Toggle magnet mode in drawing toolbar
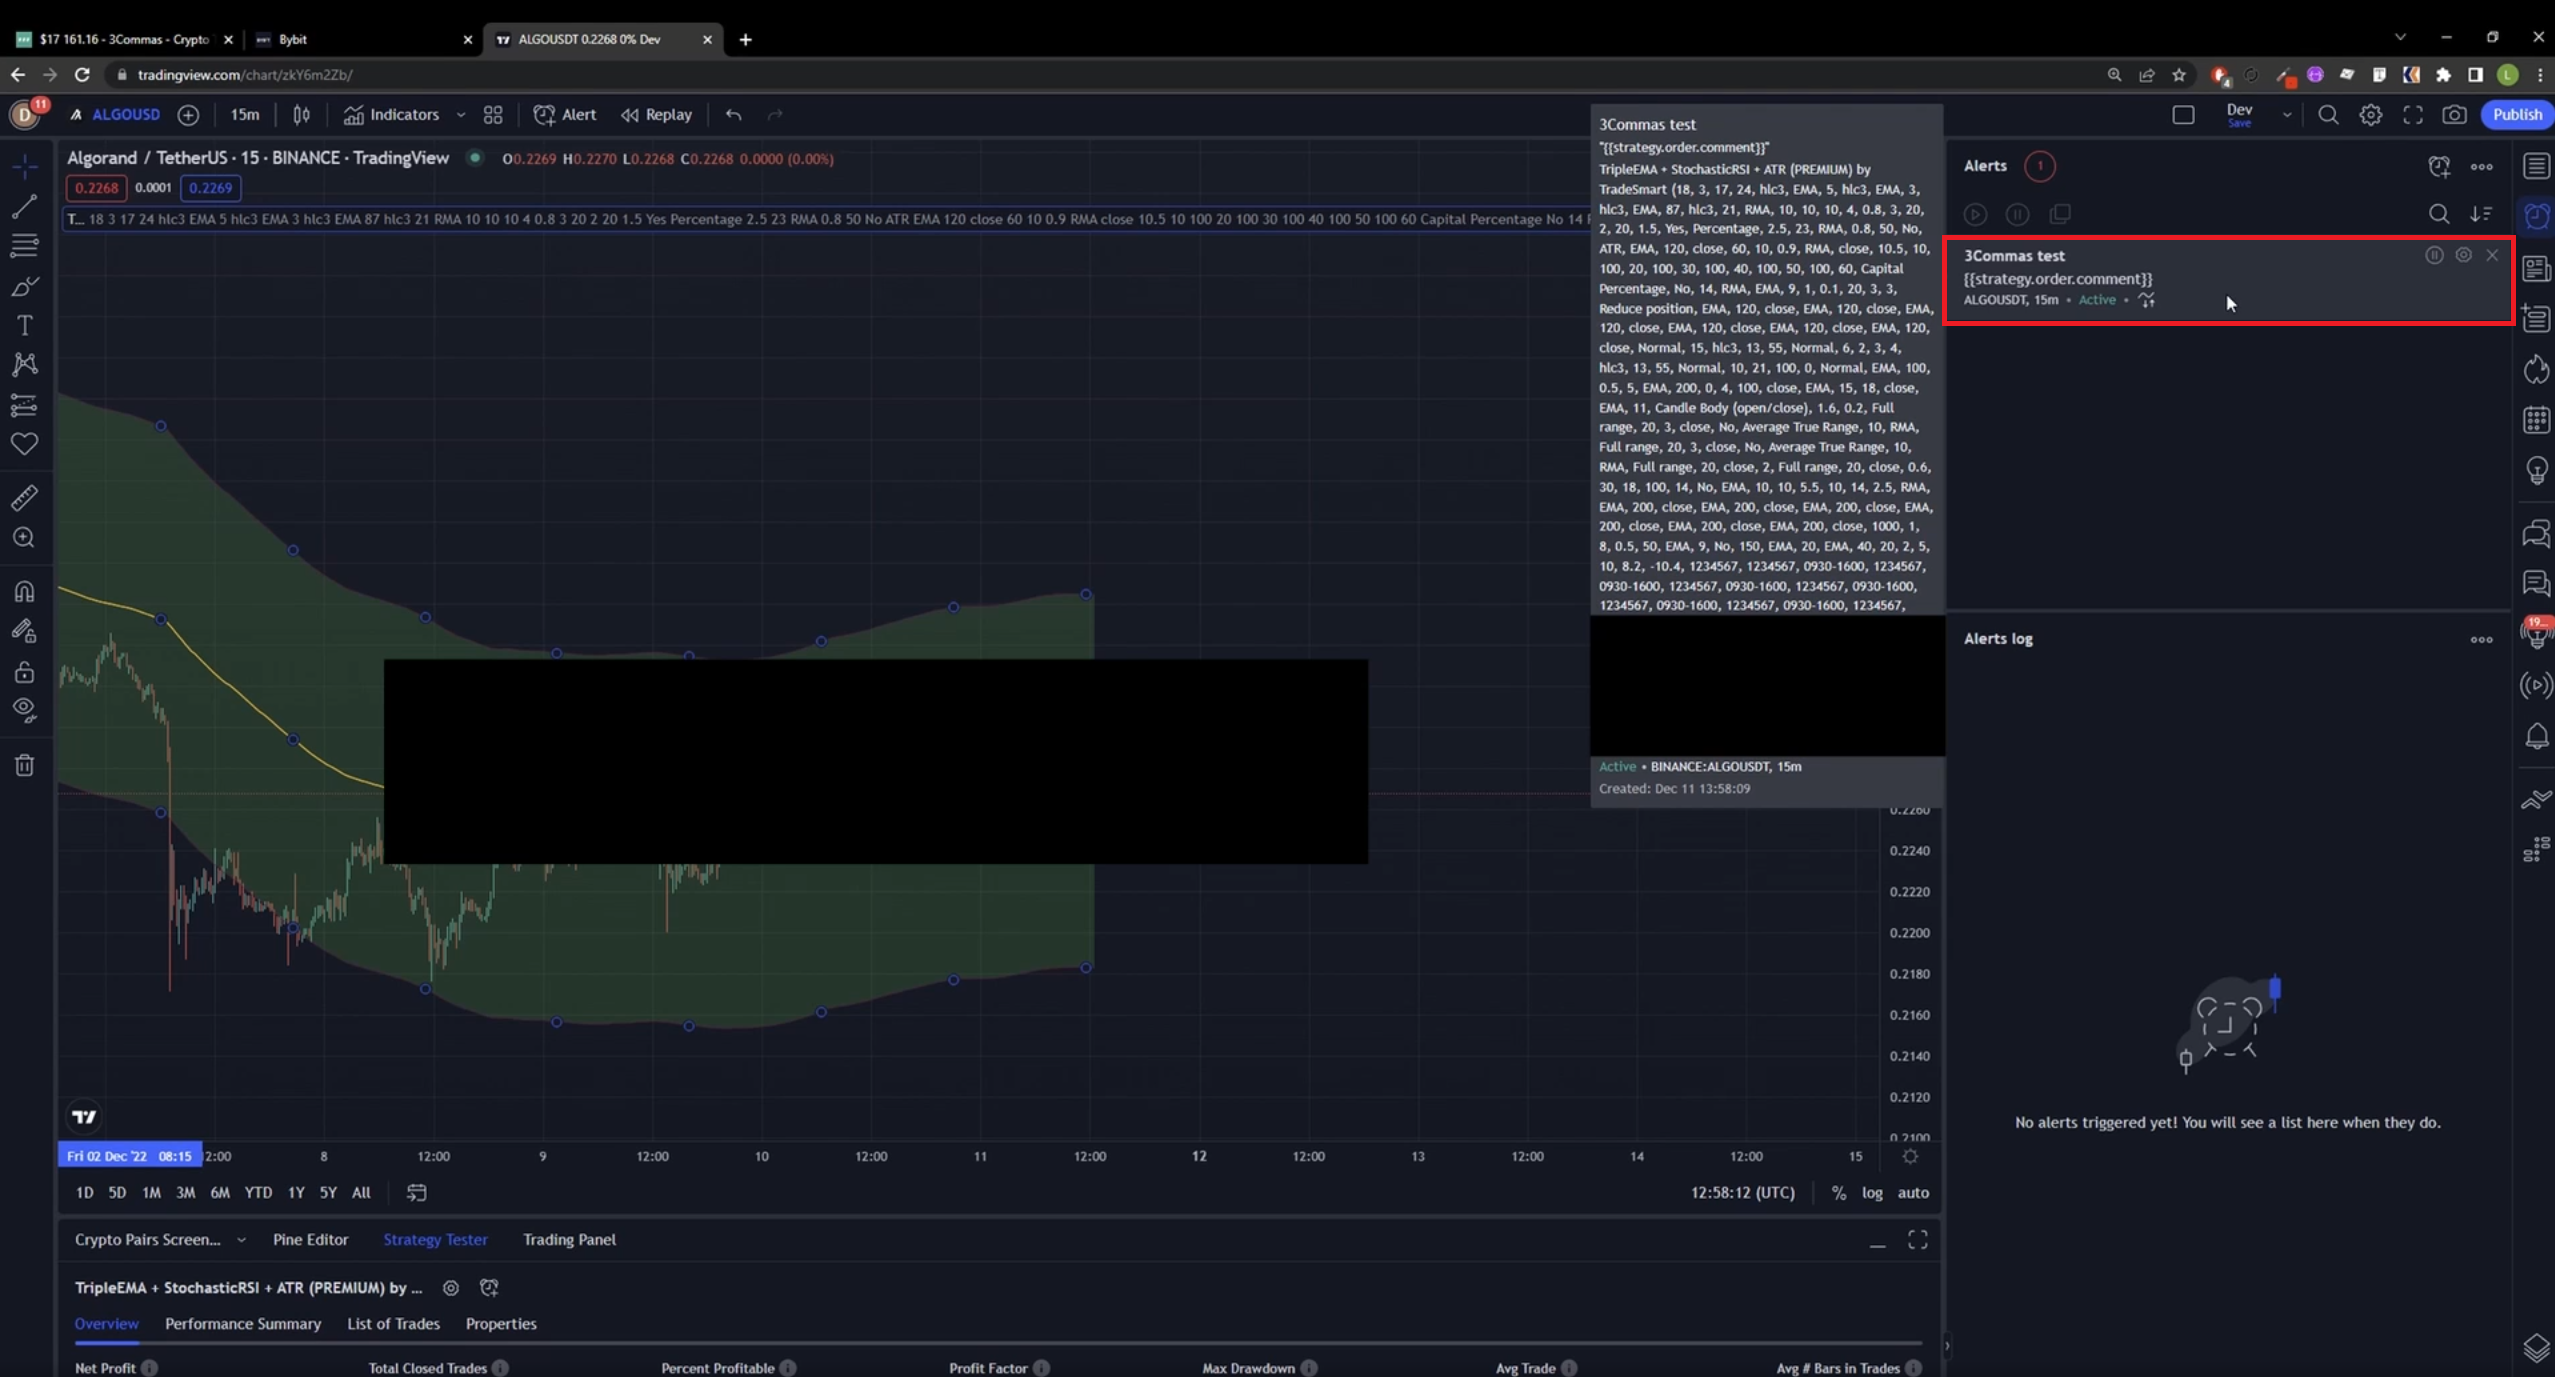The height and width of the screenshot is (1377, 2555). (x=24, y=591)
